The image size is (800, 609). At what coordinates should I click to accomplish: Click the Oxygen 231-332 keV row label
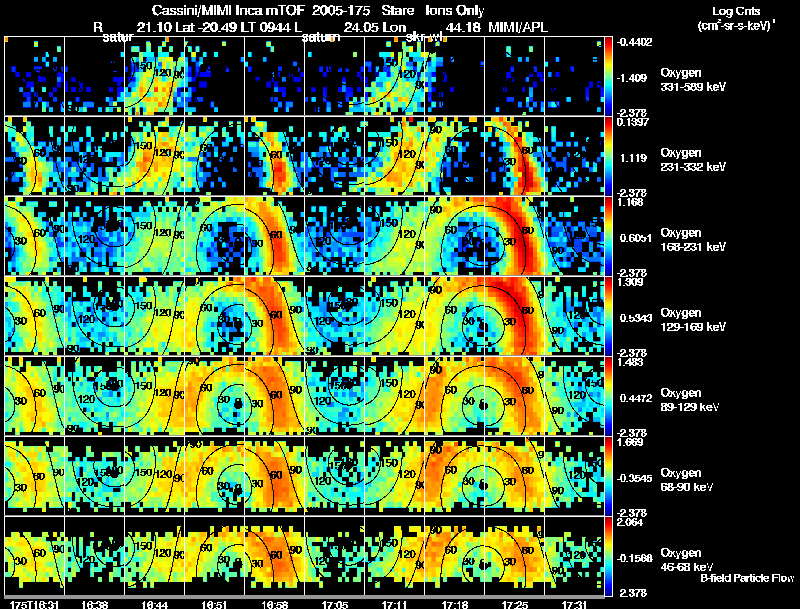click(x=693, y=160)
